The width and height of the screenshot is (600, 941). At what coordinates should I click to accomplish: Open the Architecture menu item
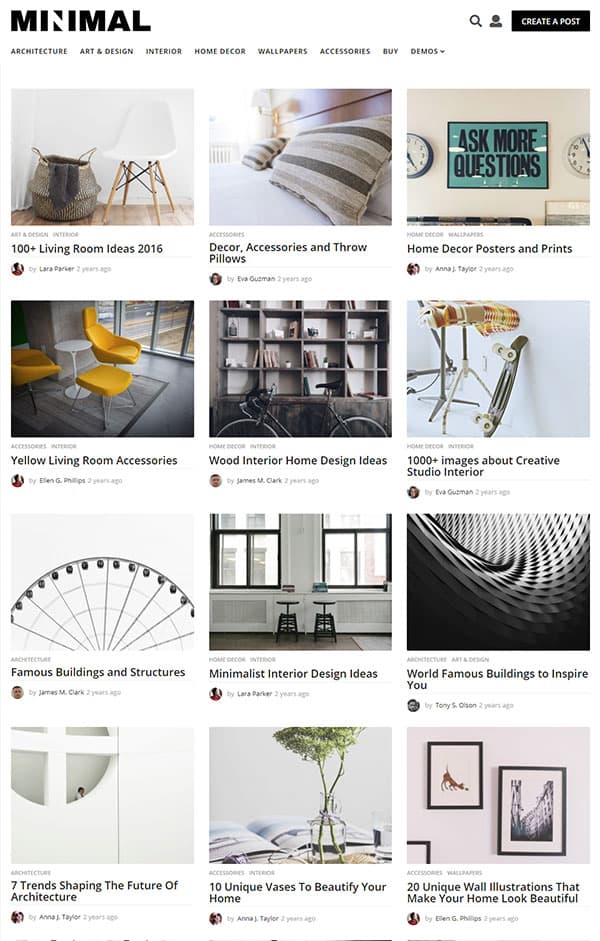(x=39, y=52)
